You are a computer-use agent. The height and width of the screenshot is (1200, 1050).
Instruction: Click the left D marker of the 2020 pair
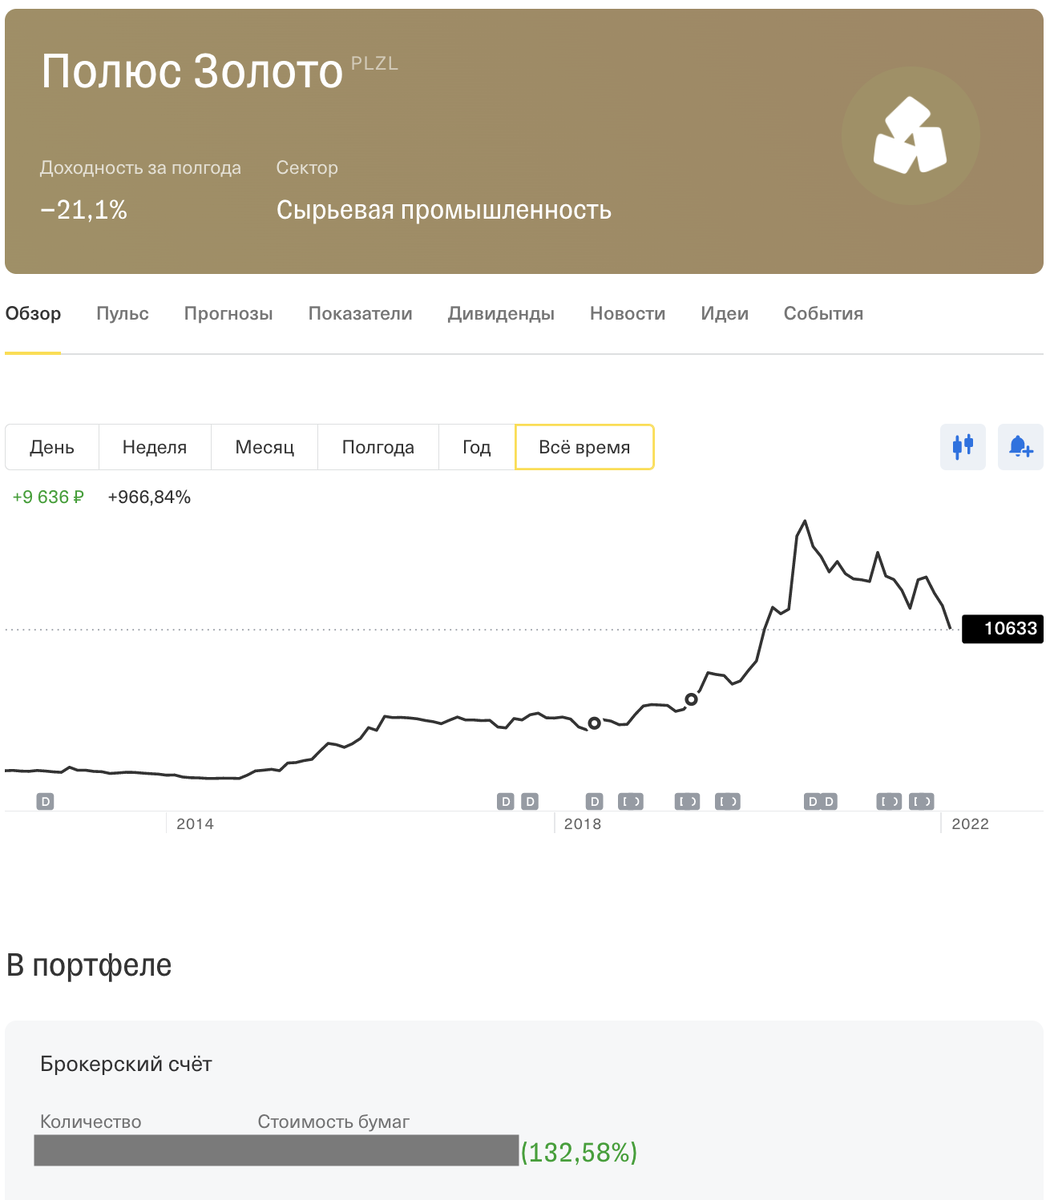tap(811, 801)
